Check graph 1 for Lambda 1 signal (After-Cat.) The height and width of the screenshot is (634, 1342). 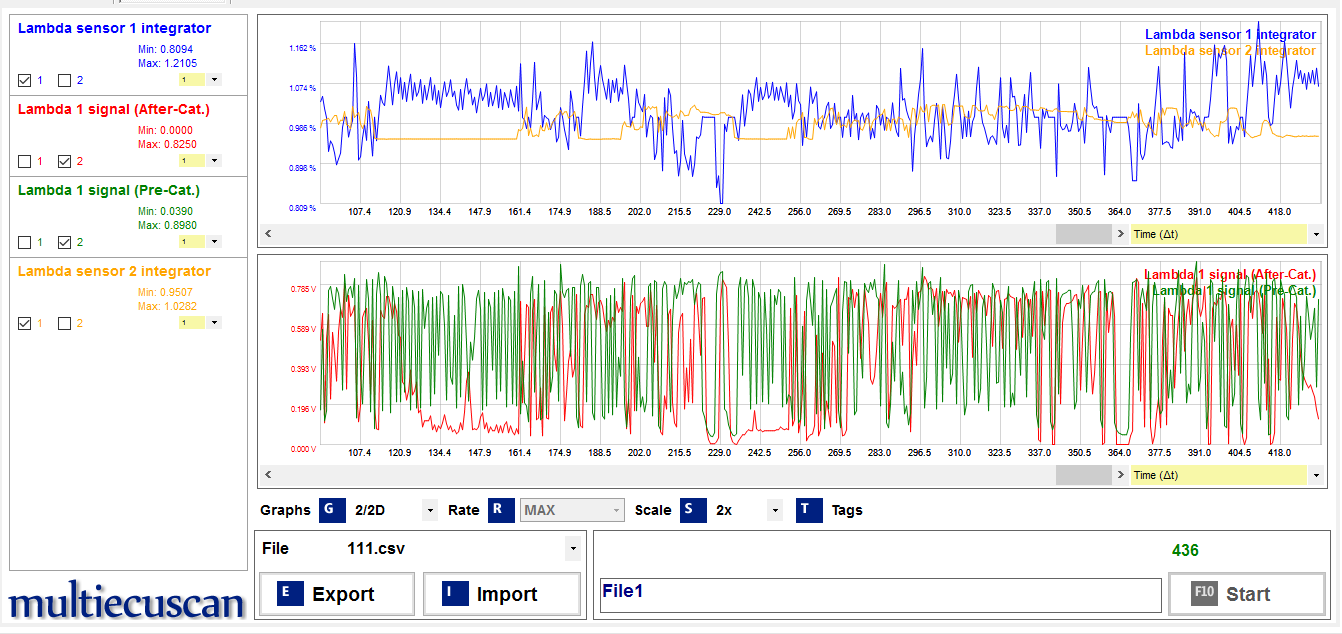tap(25, 161)
